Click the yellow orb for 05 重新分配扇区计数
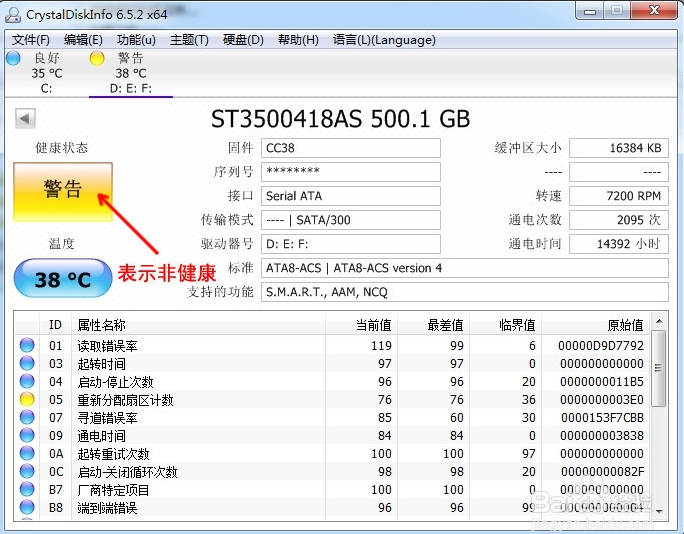This screenshot has height=534, width=684. click(x=27, y=399)
